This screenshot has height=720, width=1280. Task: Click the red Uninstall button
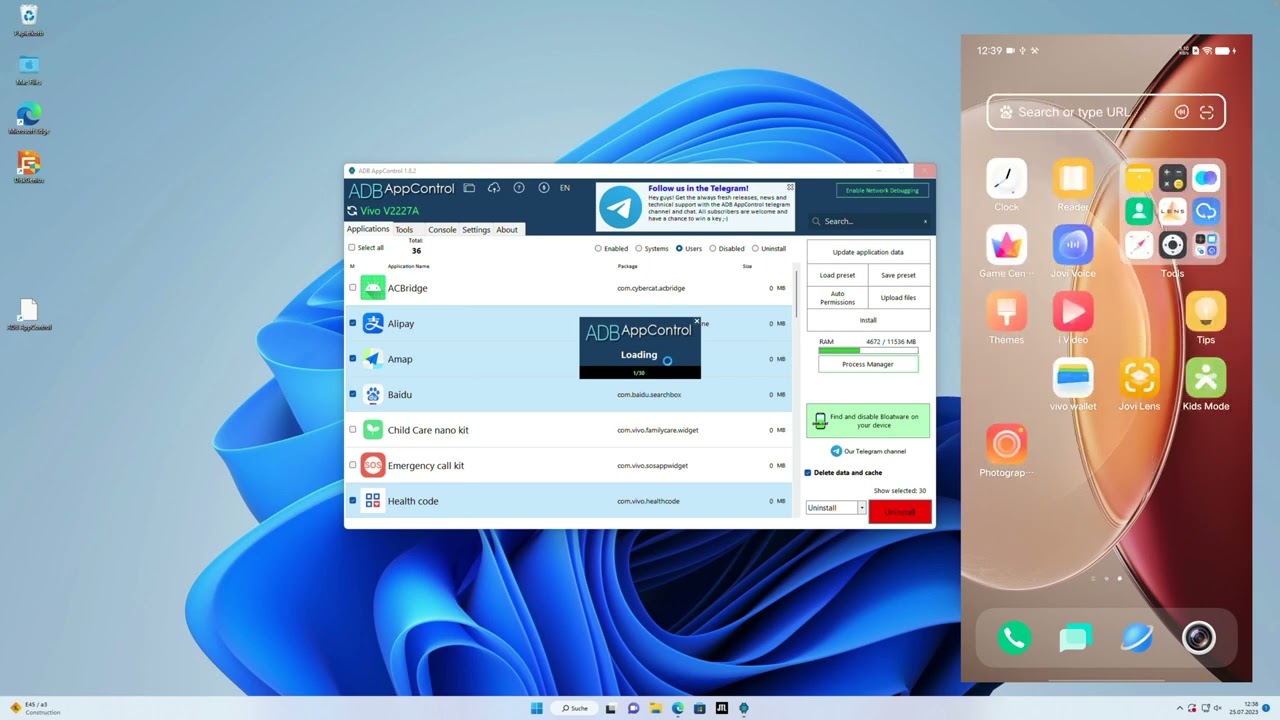pyautogui.click(x=900, y=512)
